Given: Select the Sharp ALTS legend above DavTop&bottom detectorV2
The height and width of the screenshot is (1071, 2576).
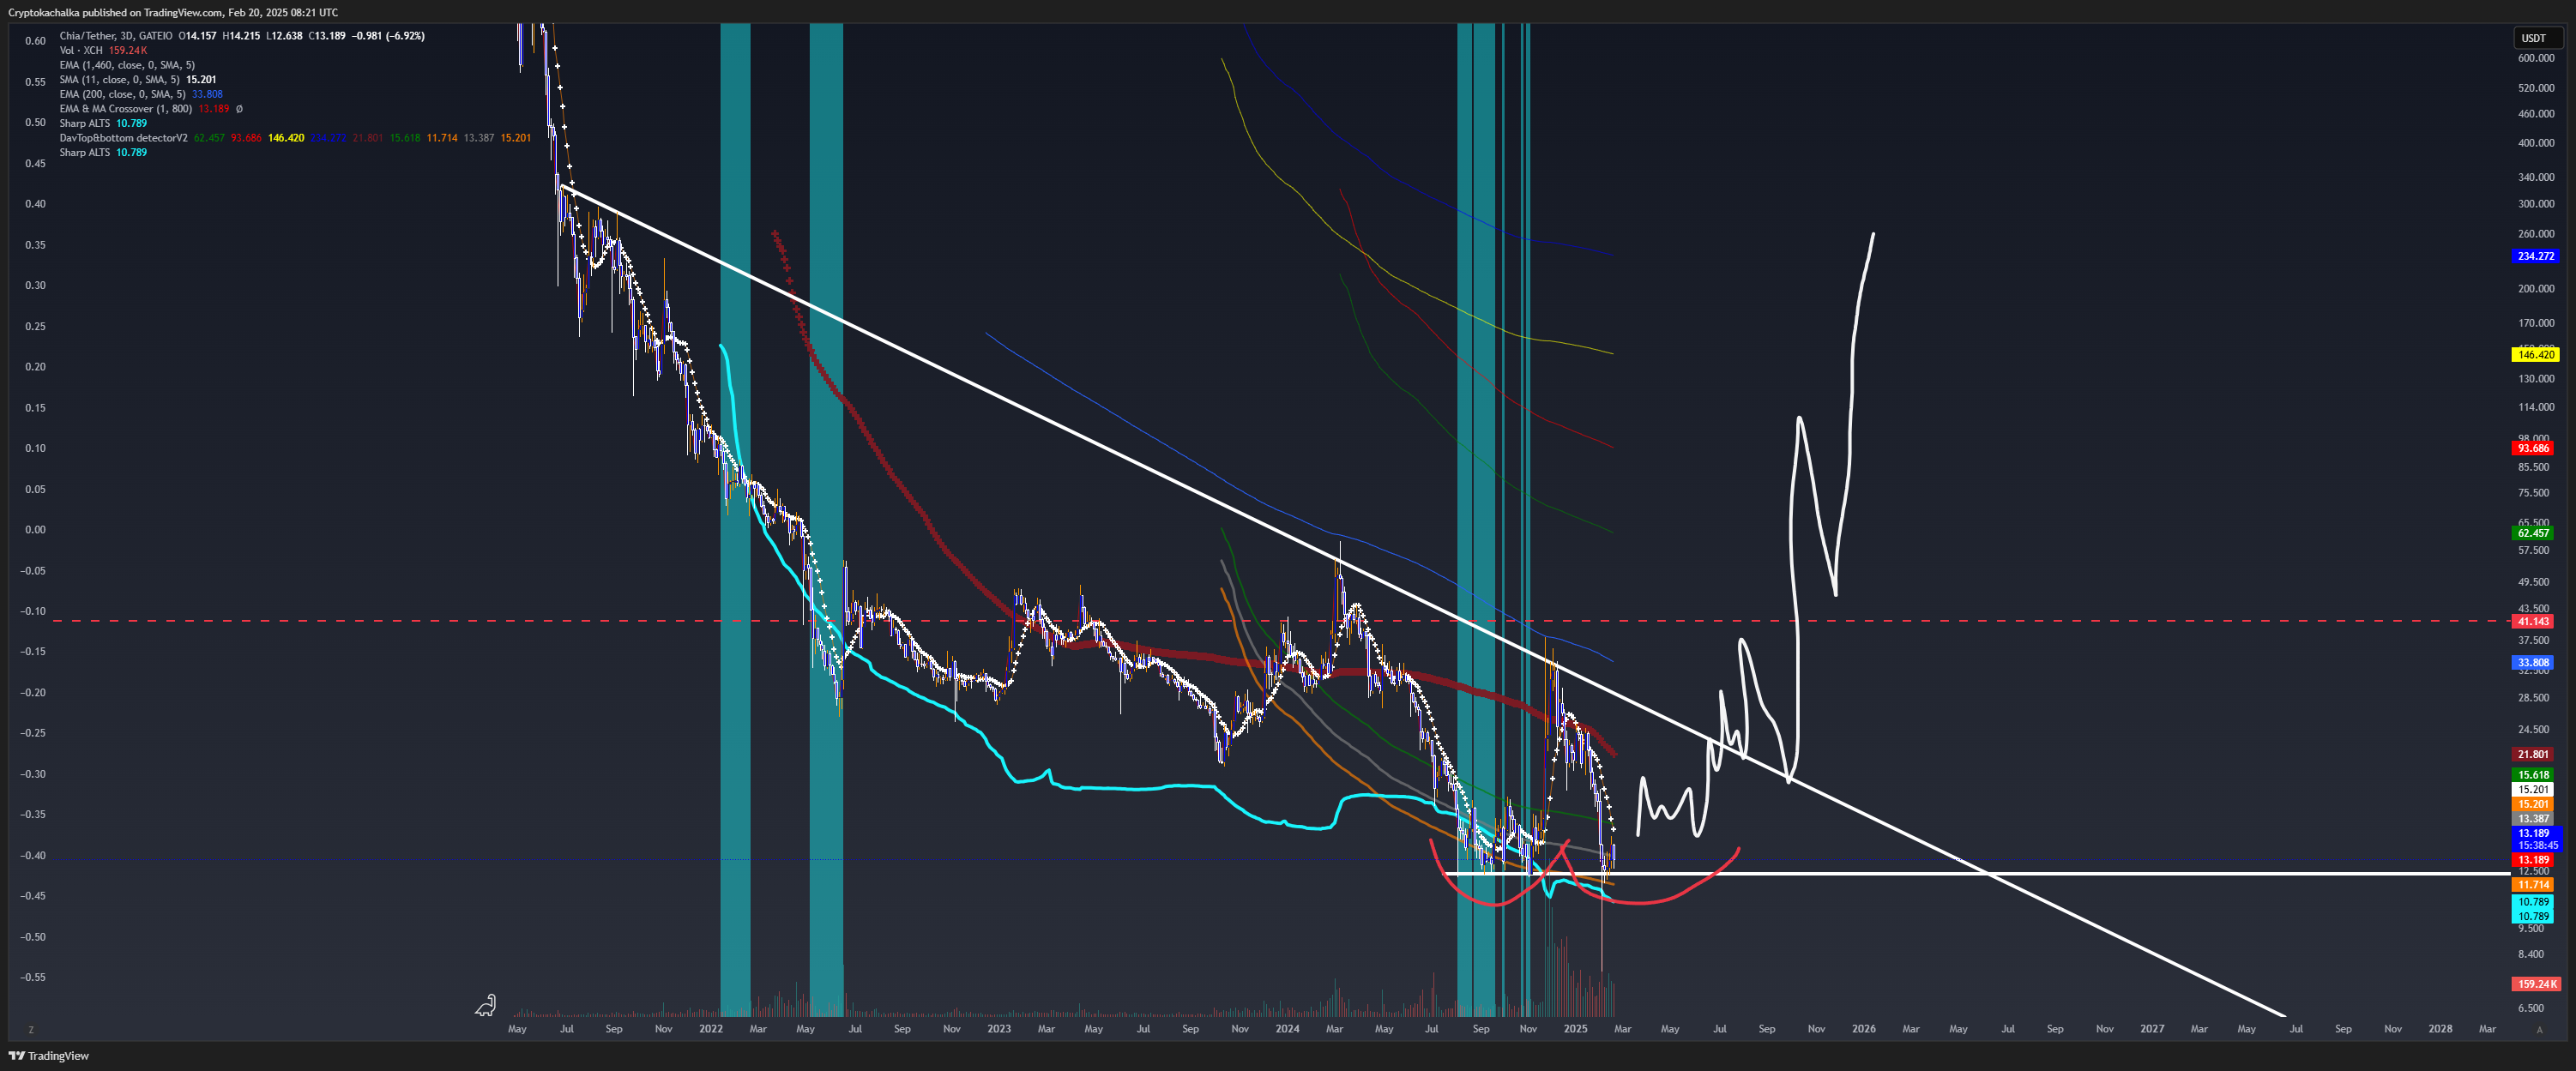Looking at the screenshot, I should tap(85, 123).
